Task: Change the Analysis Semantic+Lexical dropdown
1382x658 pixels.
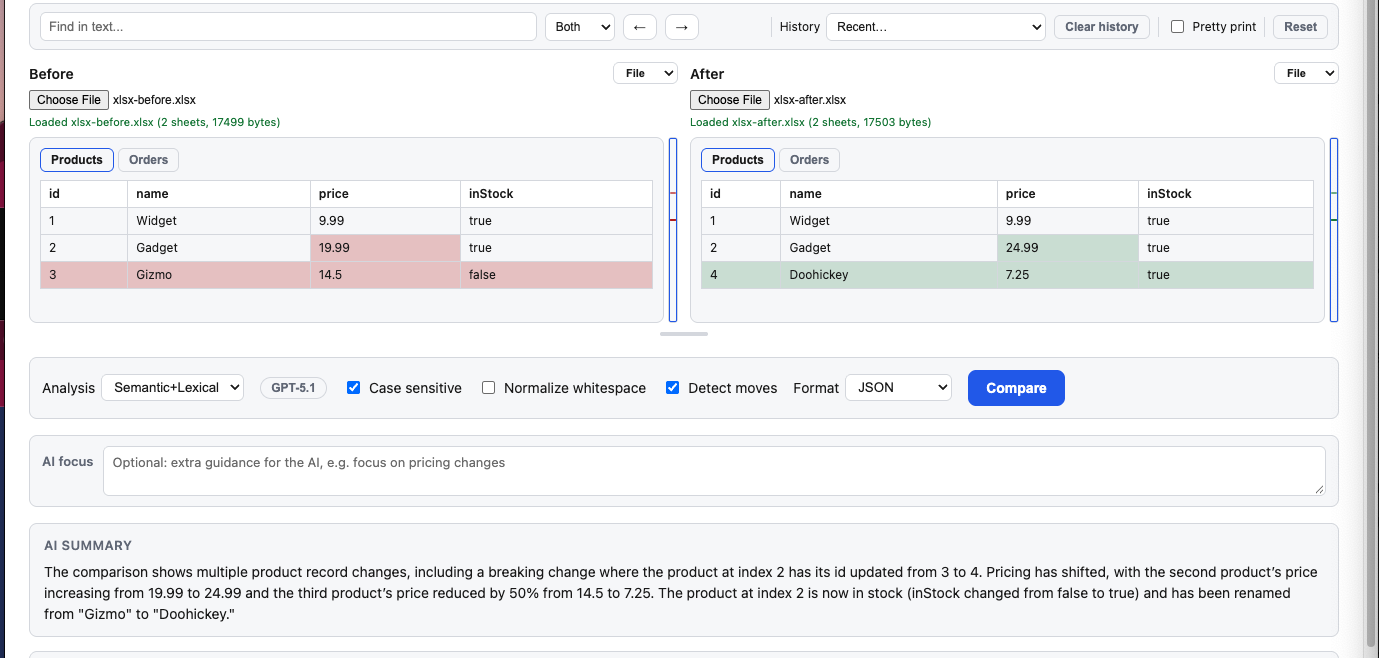Action: coord(172,387)
